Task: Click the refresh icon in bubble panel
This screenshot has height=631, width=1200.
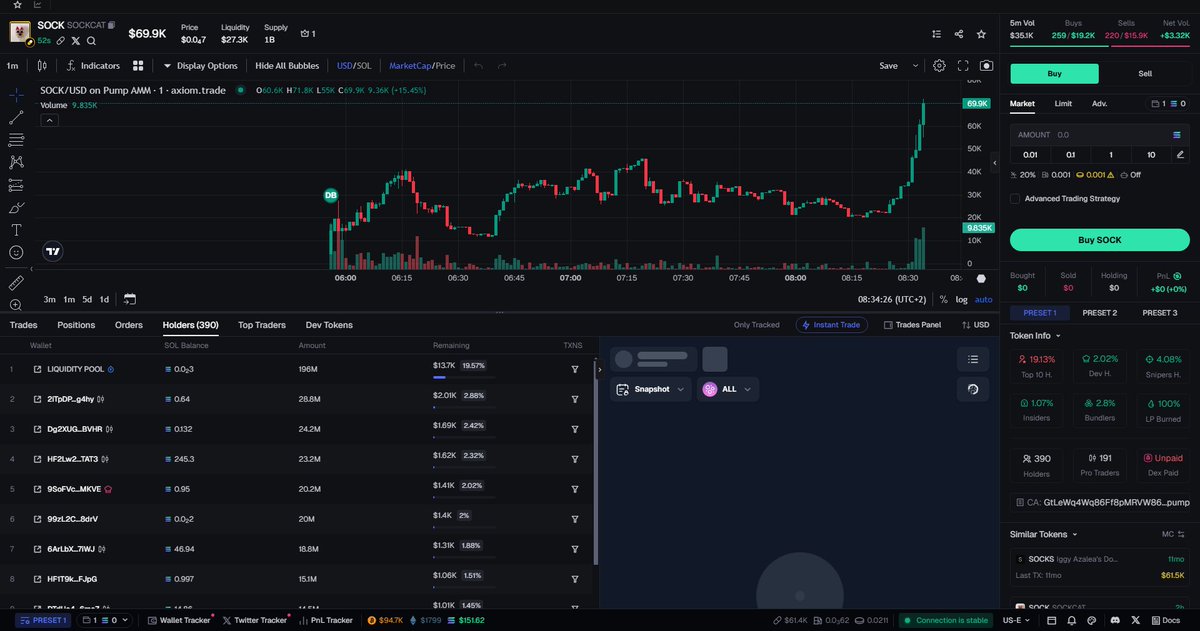Action: click(973, 388)
